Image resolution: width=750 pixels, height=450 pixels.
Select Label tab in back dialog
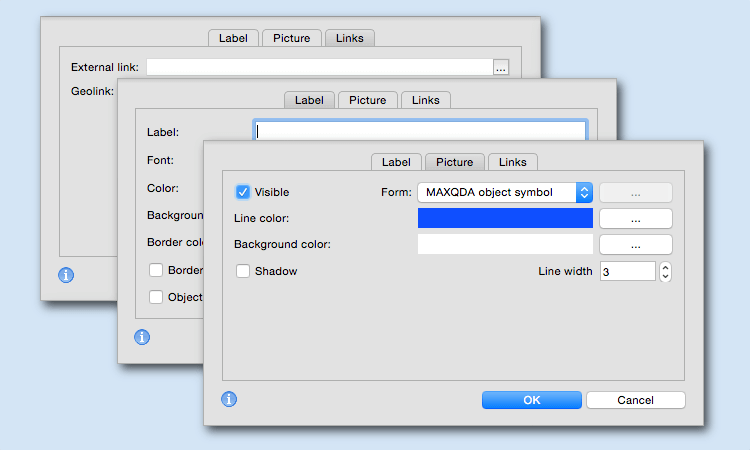233,38
